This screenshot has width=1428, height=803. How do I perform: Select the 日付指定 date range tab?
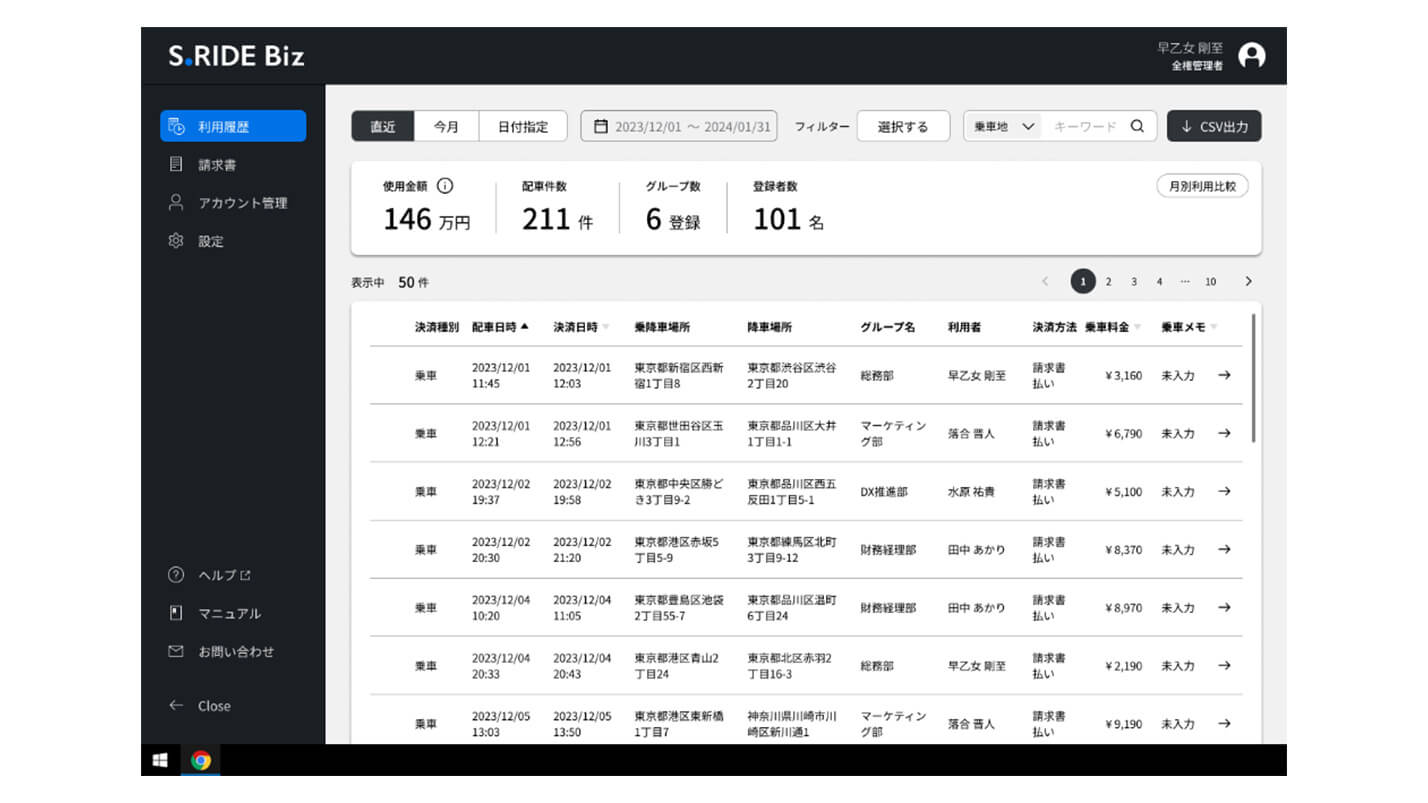[x=523, y=126]
